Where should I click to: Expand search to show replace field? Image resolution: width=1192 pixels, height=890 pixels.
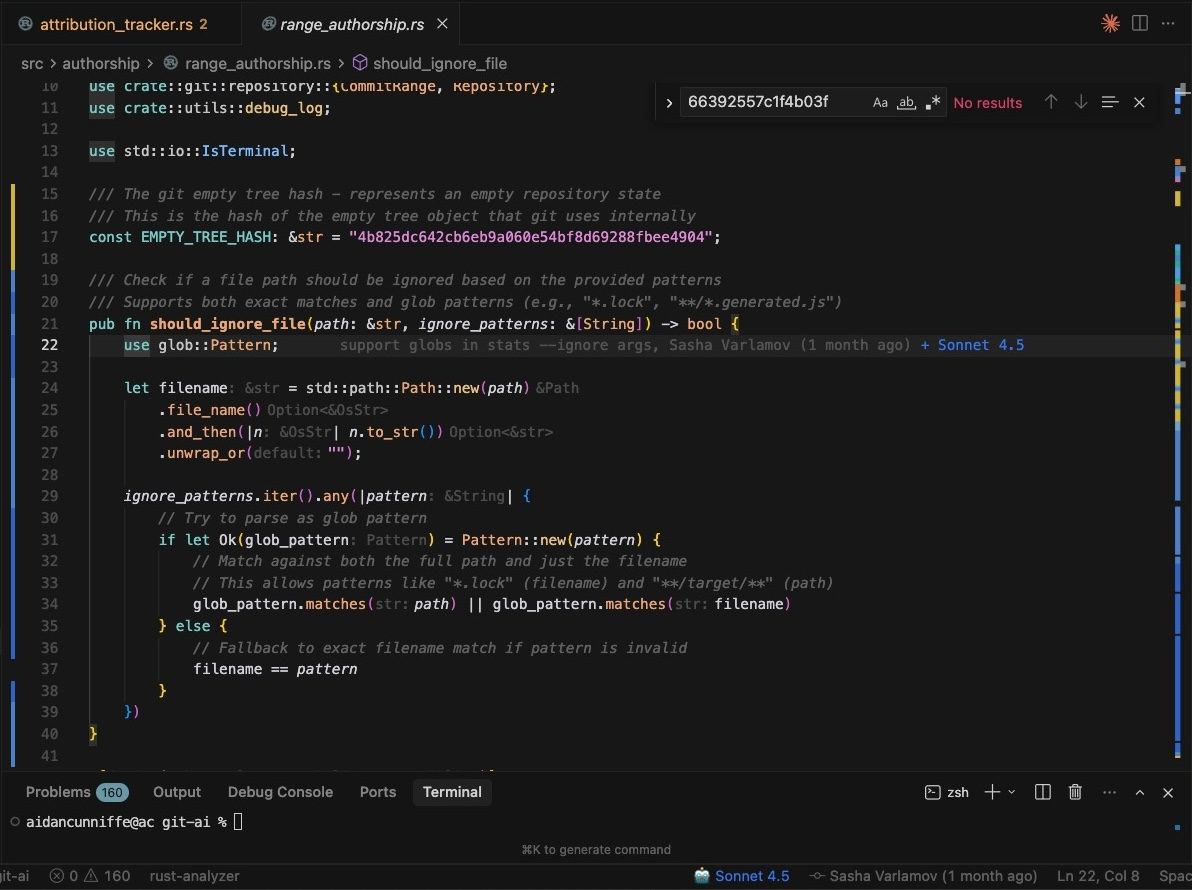(x=668, y=102)
